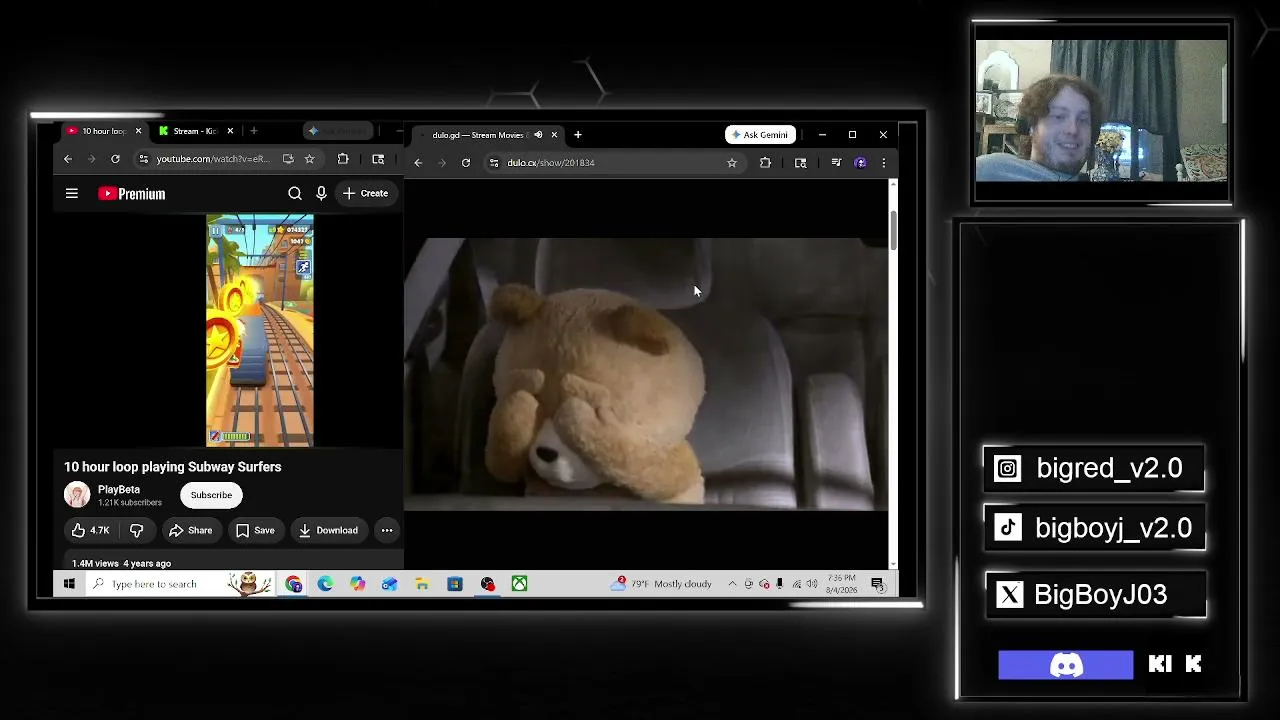The width and height of the screenshot is (1280, 720).
Task: Download the Subway Surfers video
Action: tap(328, 530)
